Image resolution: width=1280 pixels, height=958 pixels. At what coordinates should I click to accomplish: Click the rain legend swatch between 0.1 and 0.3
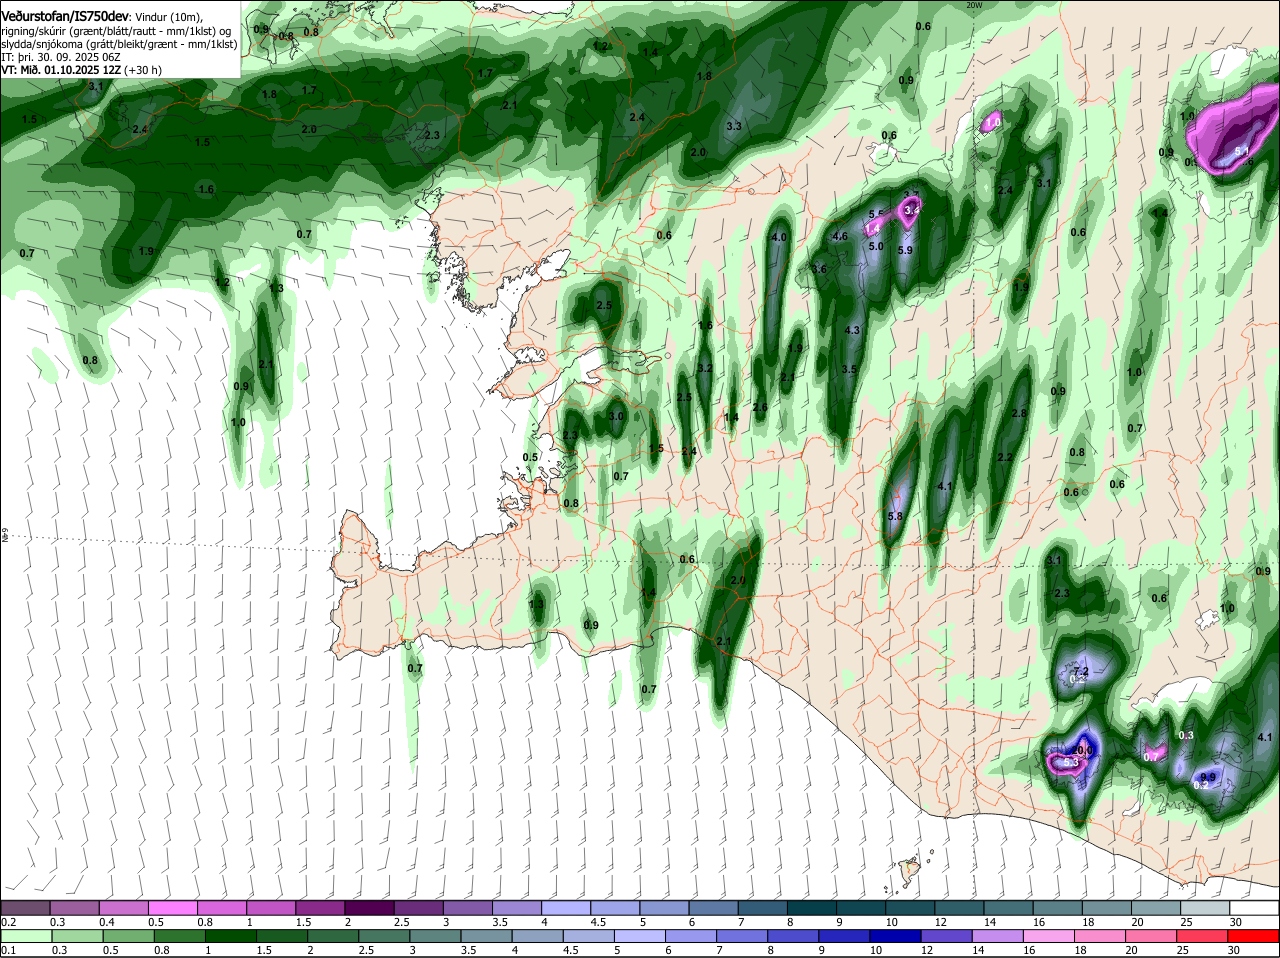[26, 936]
